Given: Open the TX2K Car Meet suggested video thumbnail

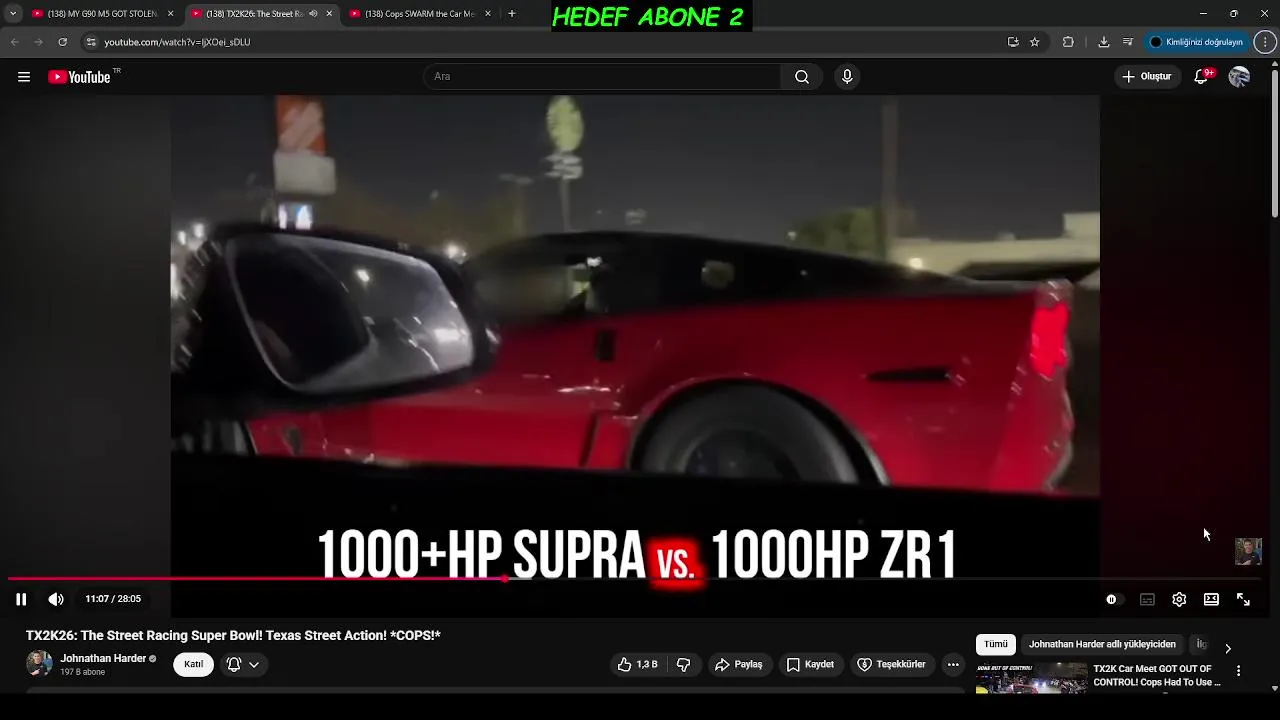Looking at the screenshot, I should point(1031,678).
